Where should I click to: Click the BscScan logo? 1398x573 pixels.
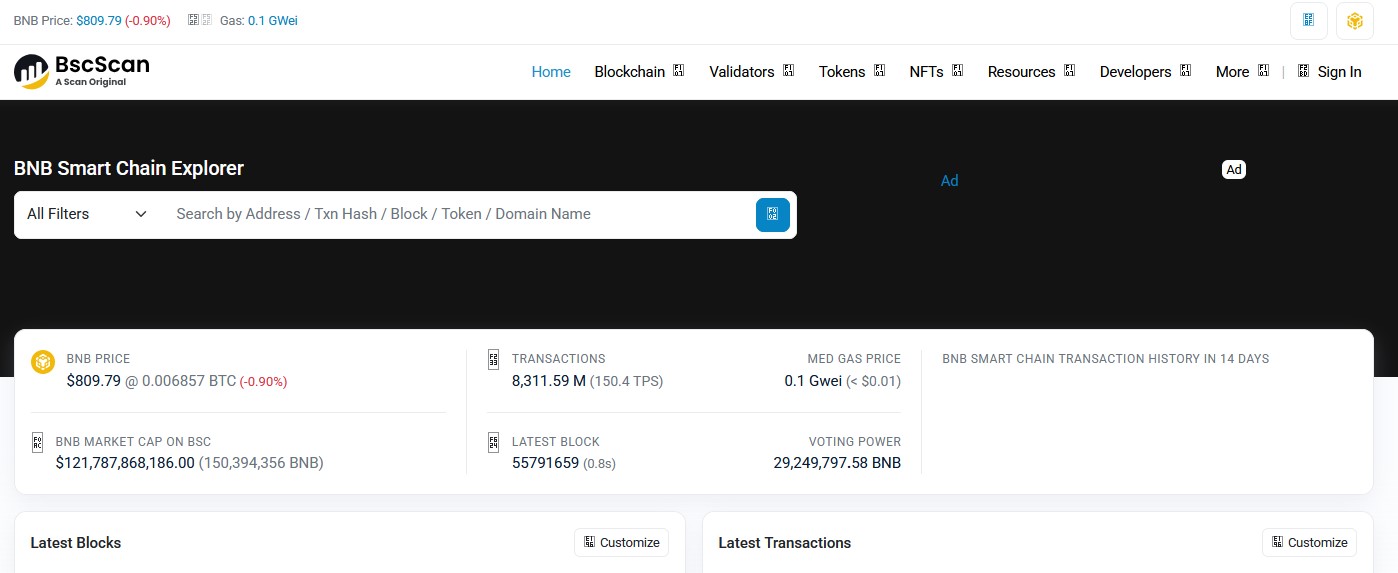[81, 71]
